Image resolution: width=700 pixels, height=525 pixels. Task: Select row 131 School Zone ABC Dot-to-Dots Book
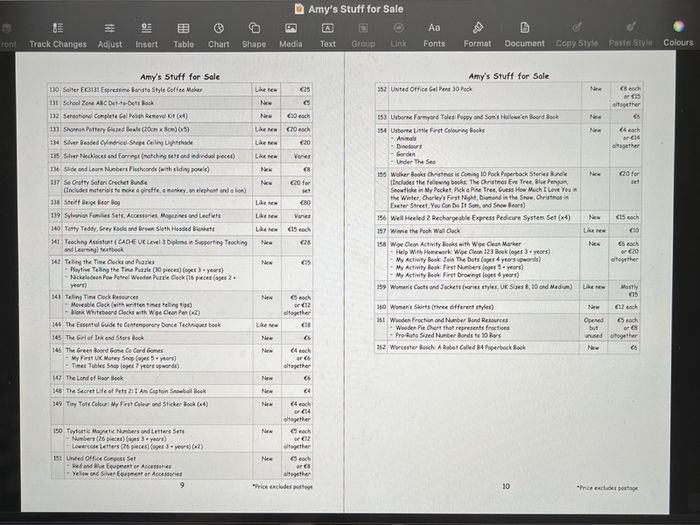click(x=180, y=103)
